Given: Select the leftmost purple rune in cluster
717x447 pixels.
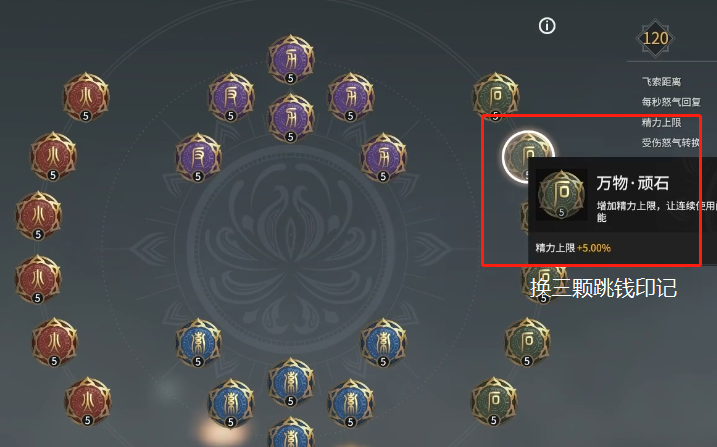Looking at the screenshot, I should coord(198,157).
